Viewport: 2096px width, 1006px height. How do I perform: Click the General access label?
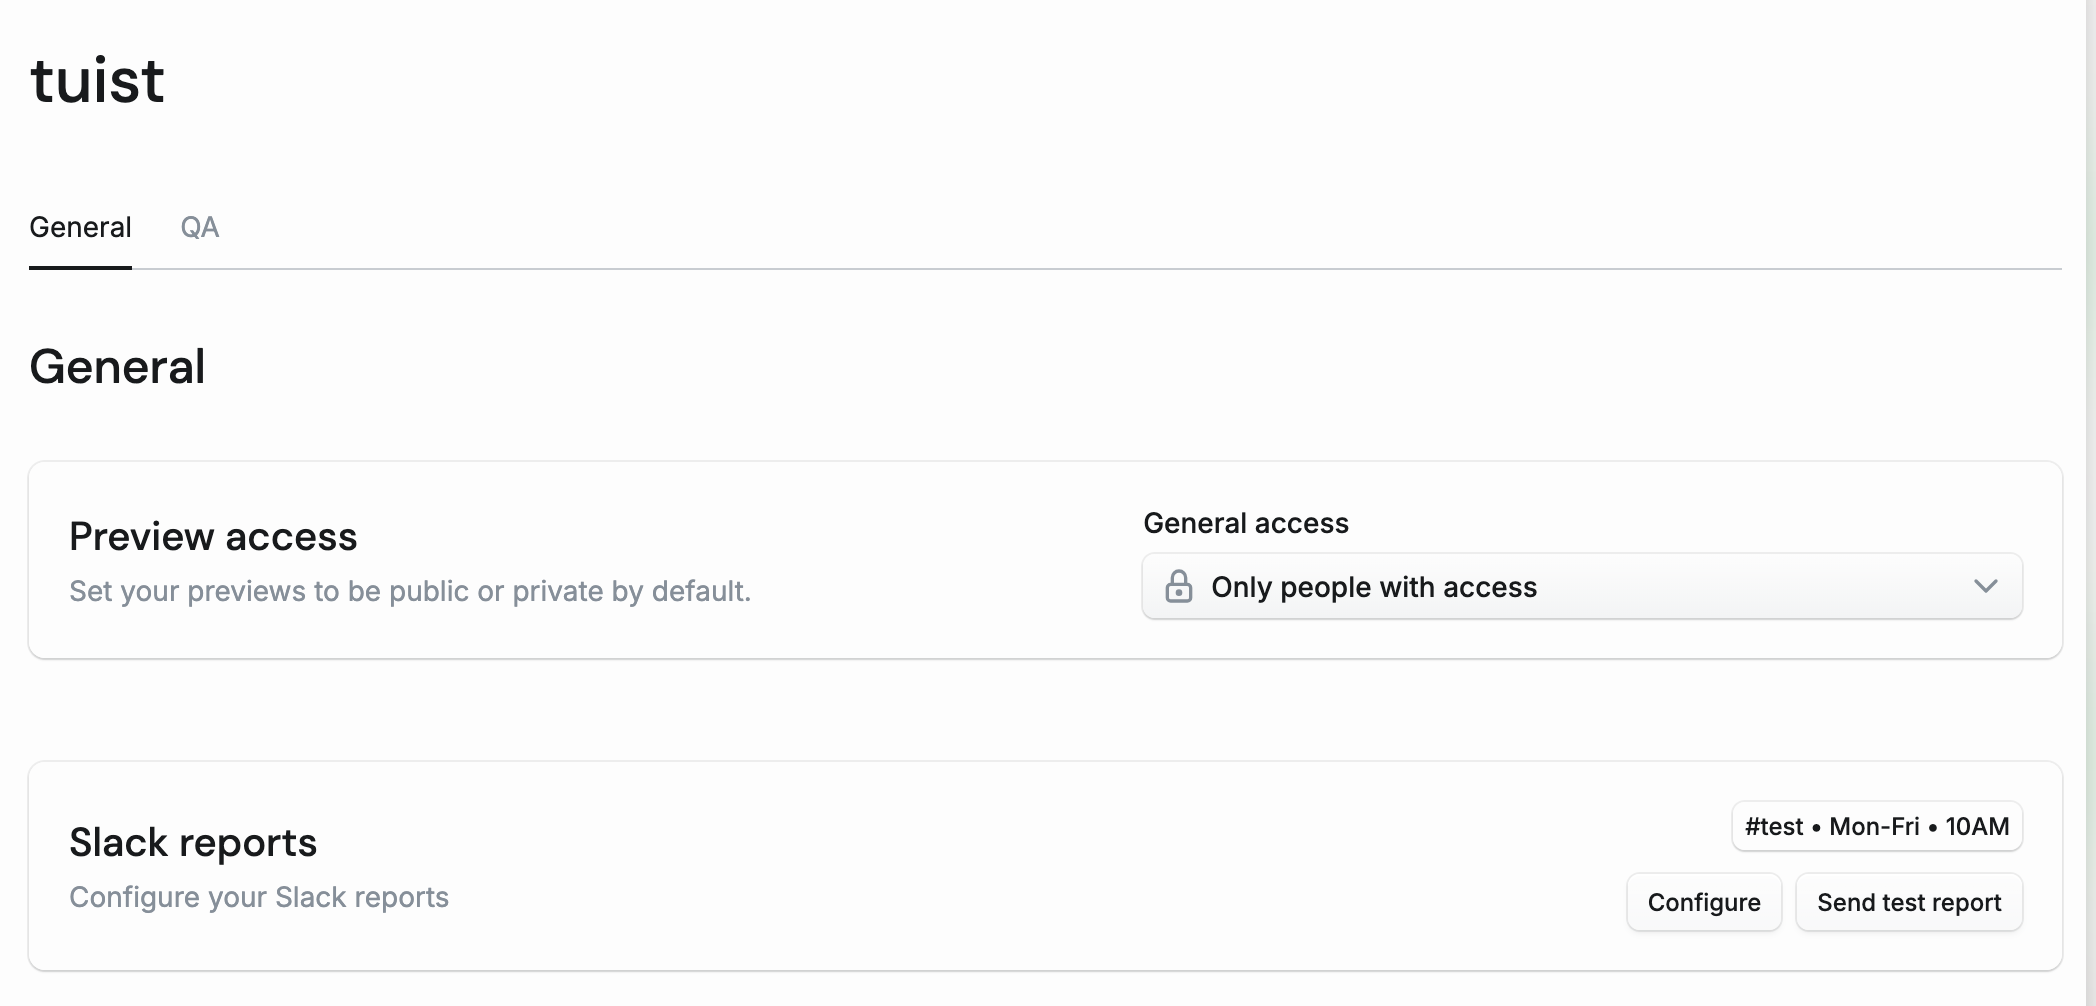(x=1245, y=522)
